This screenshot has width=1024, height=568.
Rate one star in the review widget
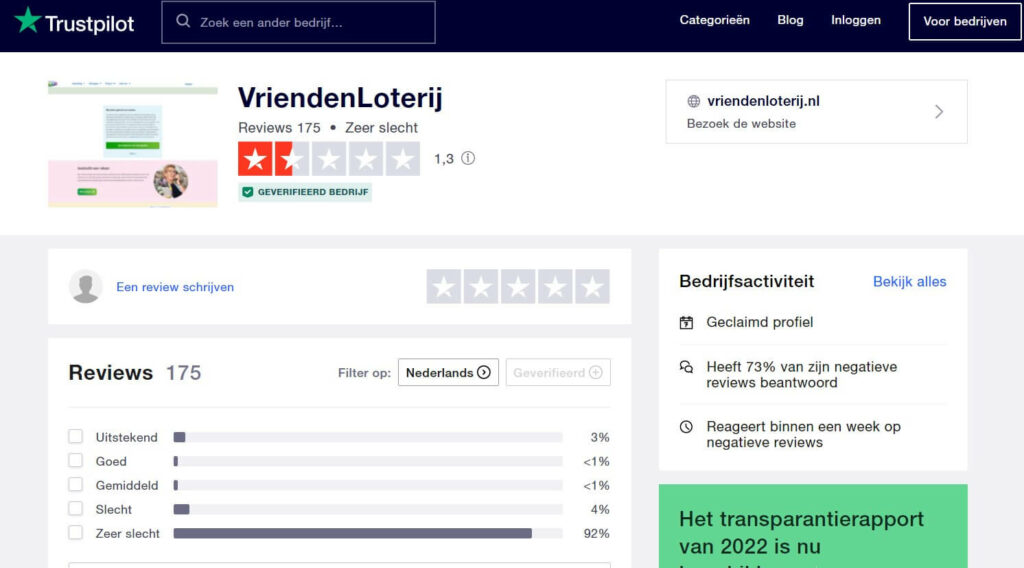click(444, 287)
